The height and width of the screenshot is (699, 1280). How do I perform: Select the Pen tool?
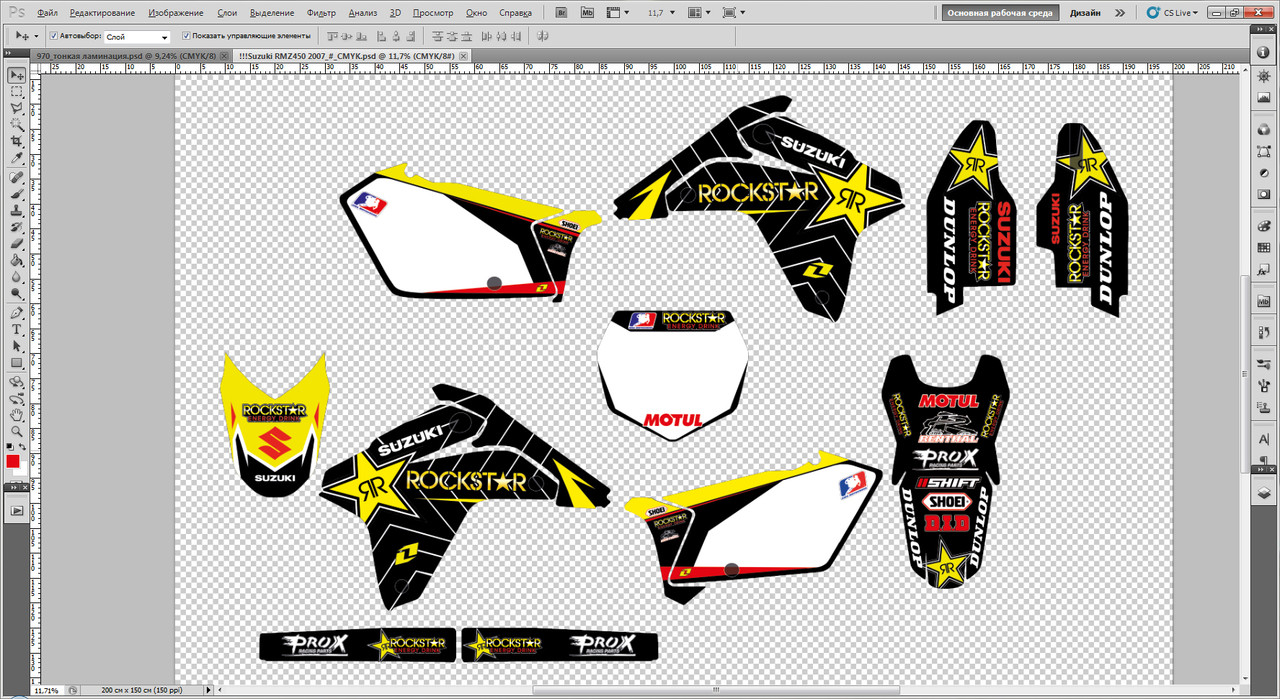pos(17,314)
